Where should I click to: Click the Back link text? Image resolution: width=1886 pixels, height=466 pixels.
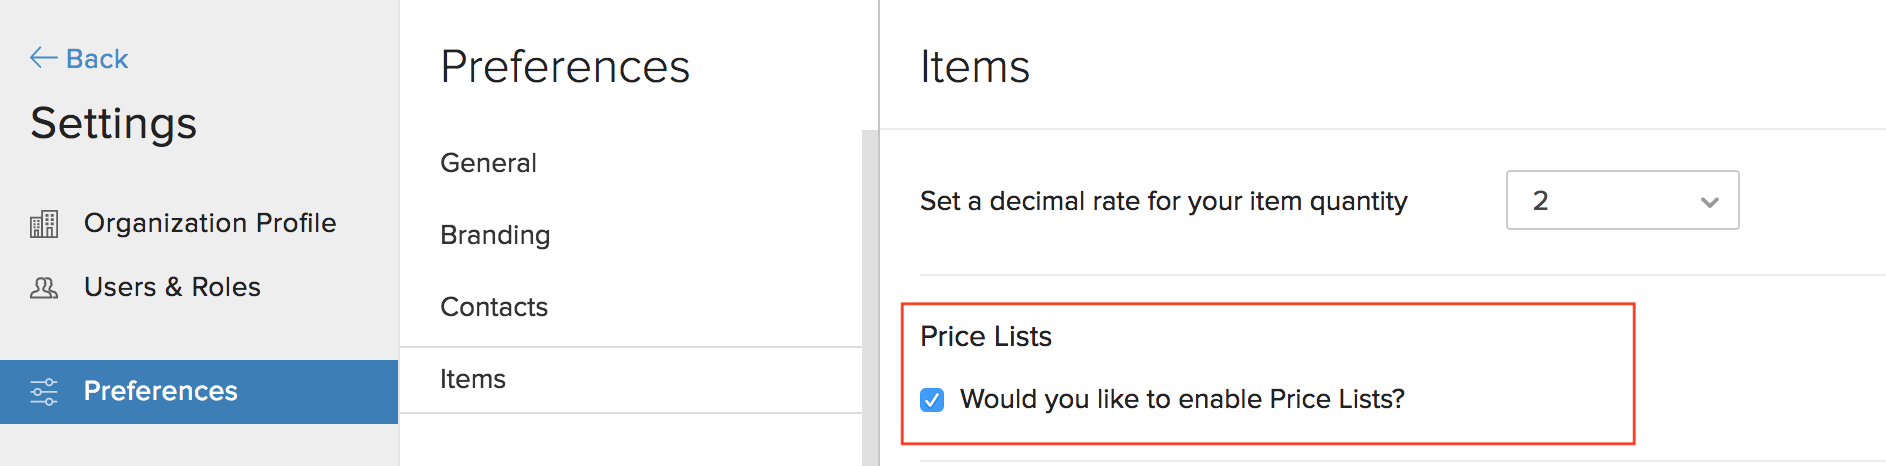click(97, 59)
